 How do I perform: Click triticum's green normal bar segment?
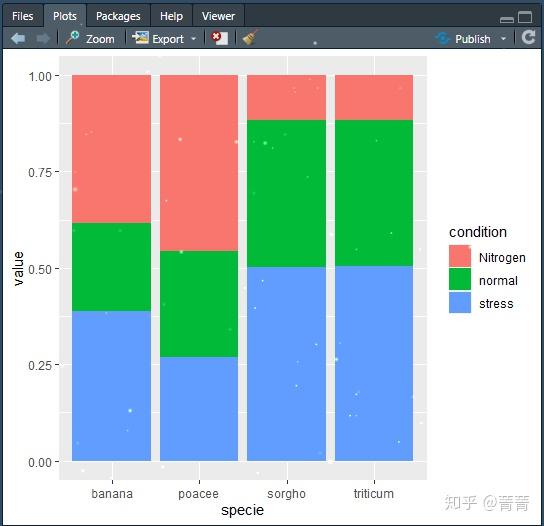tap(374, 193)
